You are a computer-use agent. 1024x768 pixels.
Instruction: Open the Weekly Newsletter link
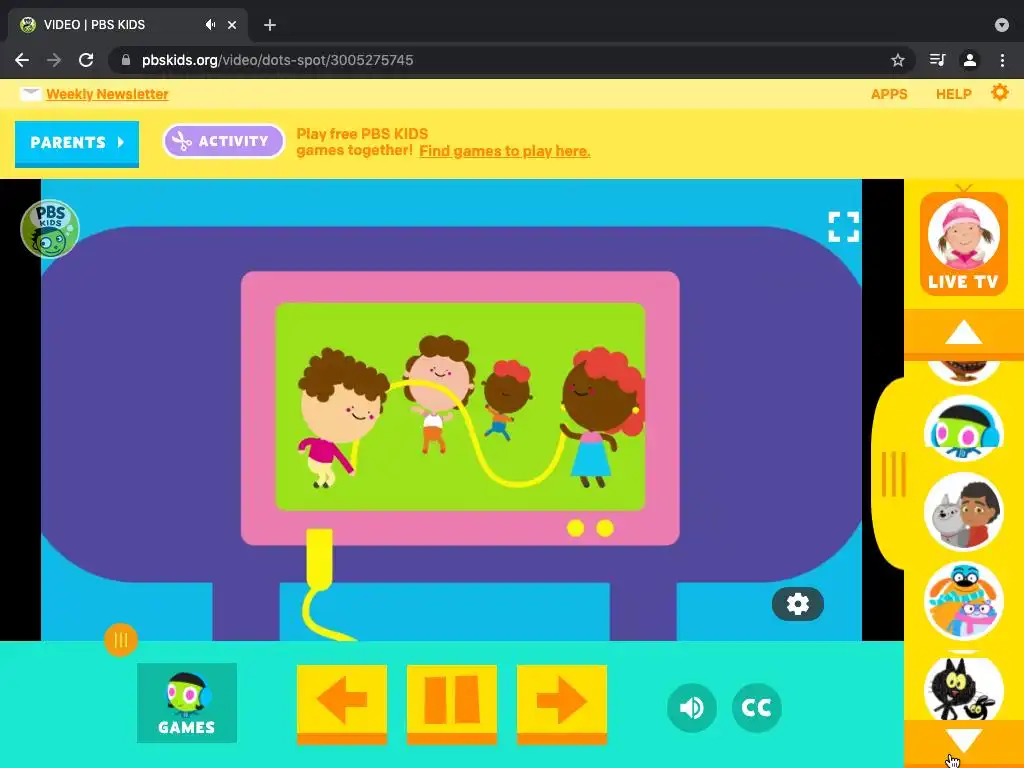coord(107,94)
